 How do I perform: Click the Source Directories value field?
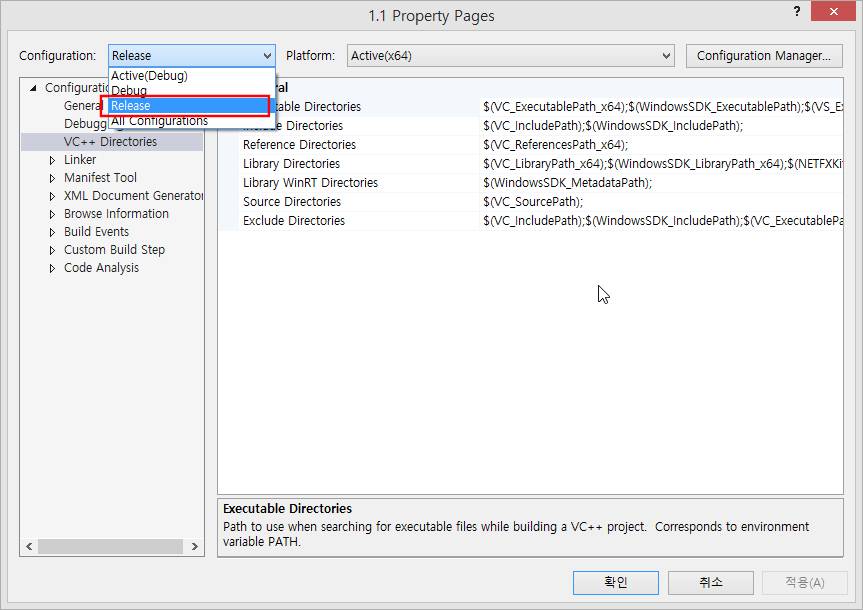660,202
